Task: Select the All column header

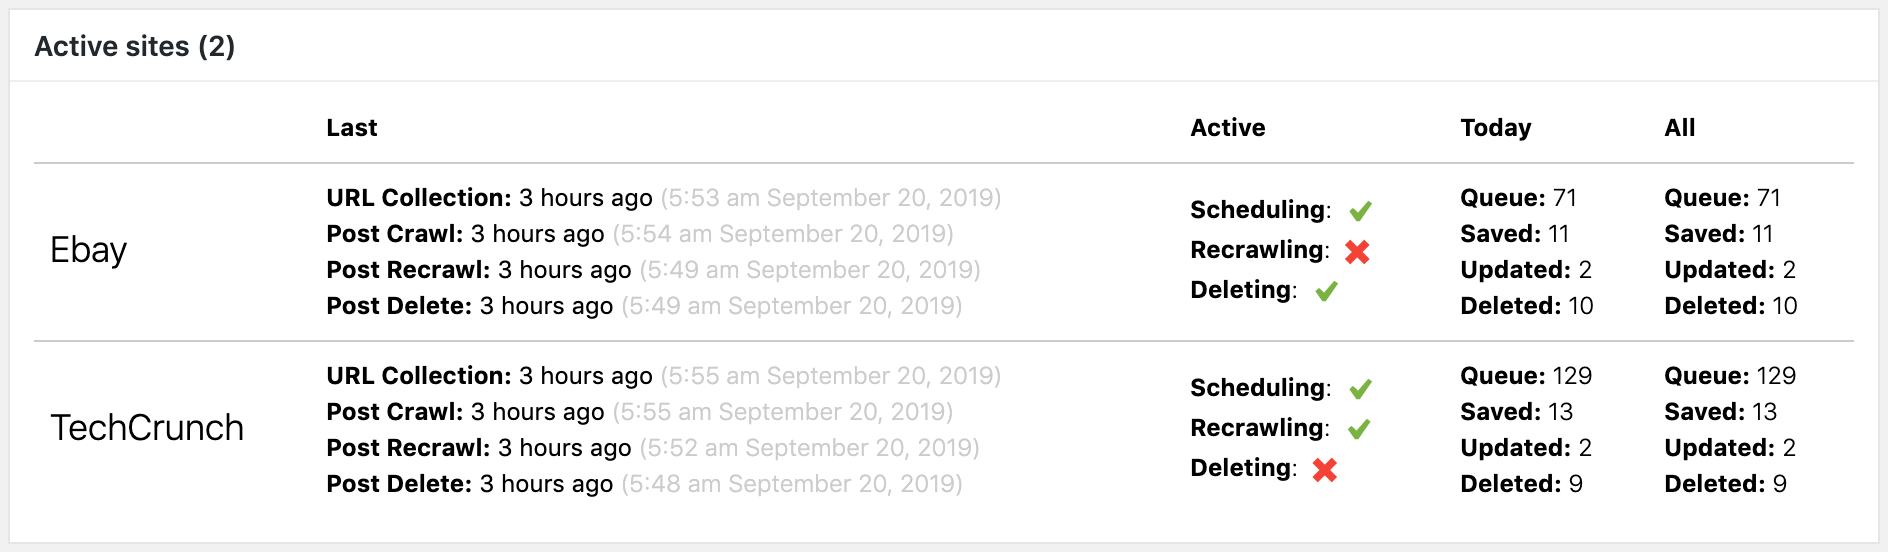Action: [x=1679, y=128]
